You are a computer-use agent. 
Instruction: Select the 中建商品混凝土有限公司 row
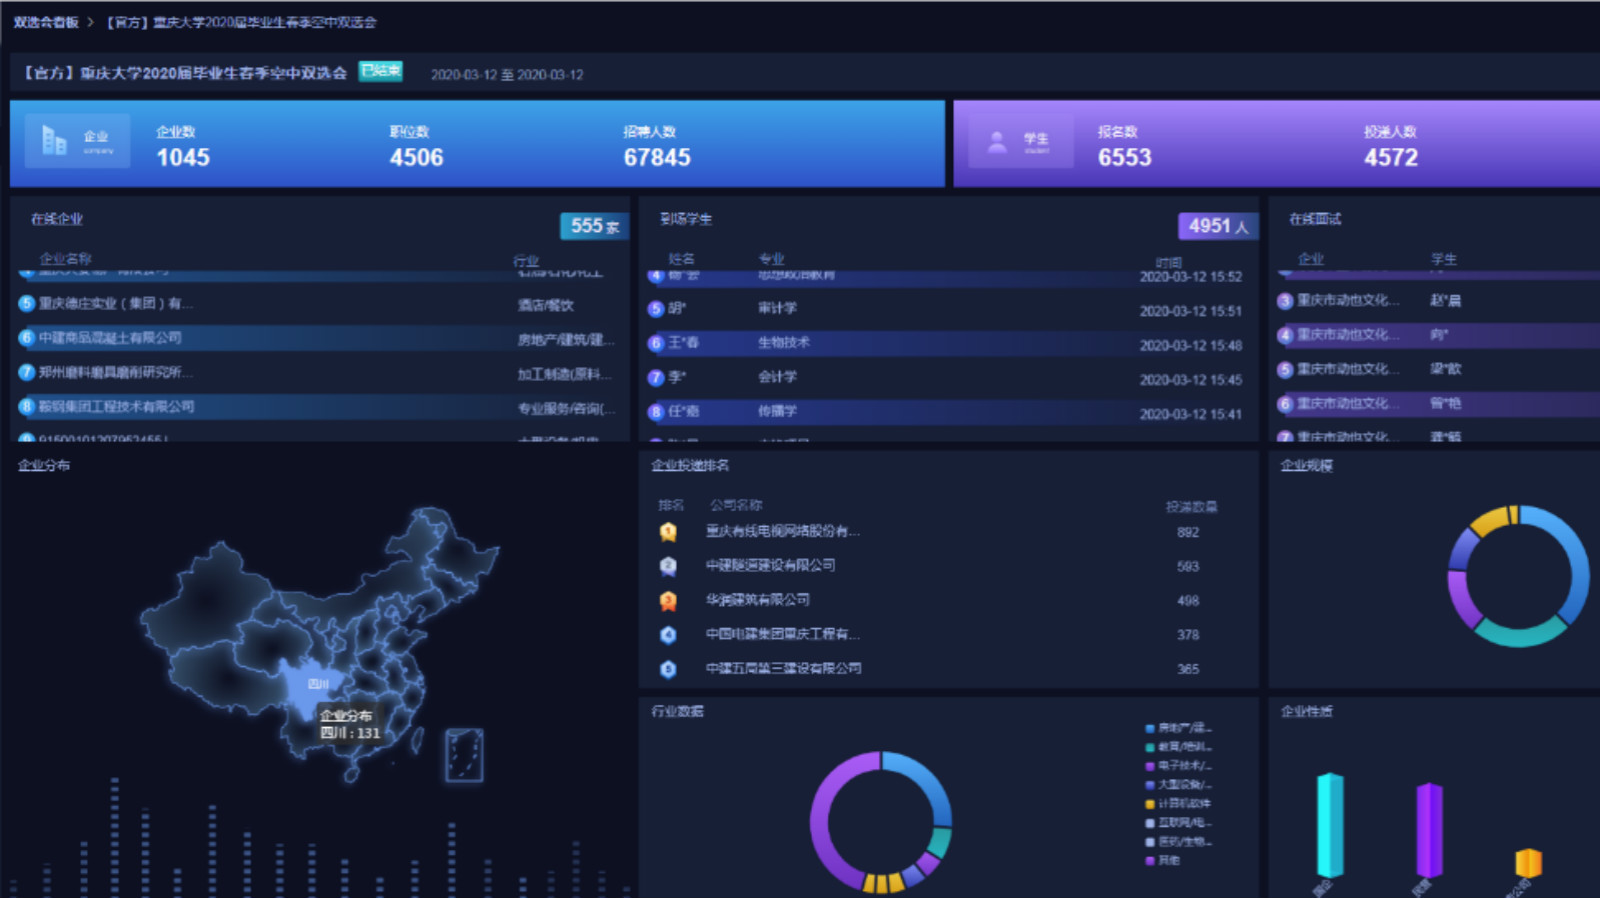(x=320, y=338)
